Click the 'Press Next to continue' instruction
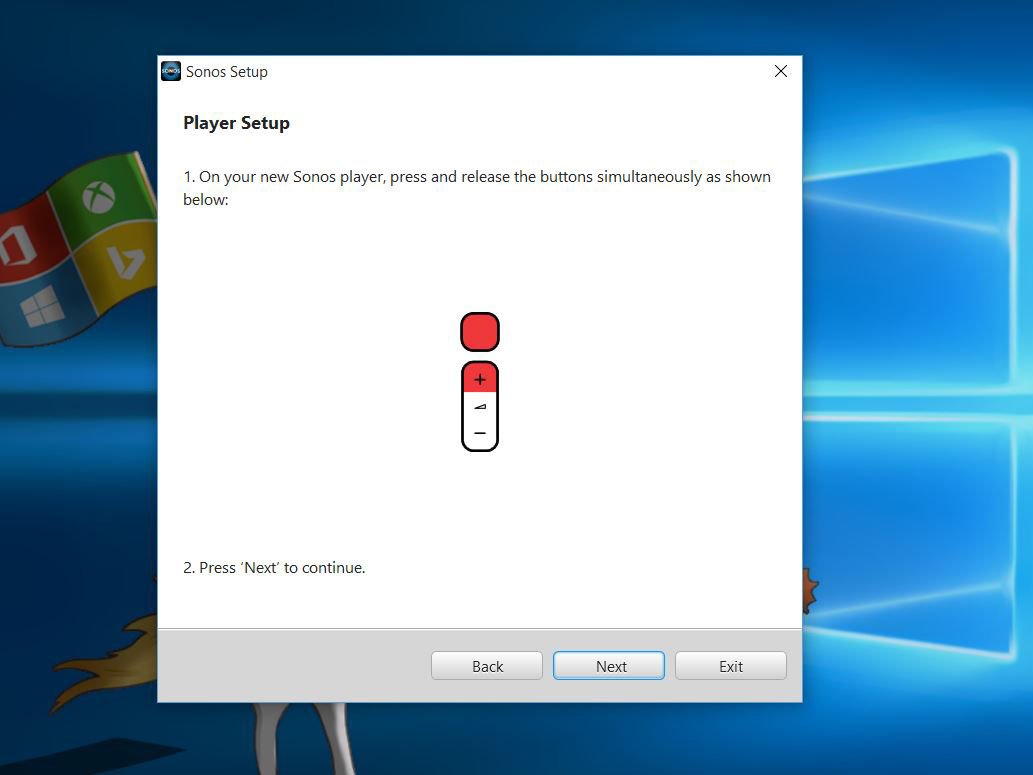The height and width of the screenshot is (775, 1033). [273, 567]
